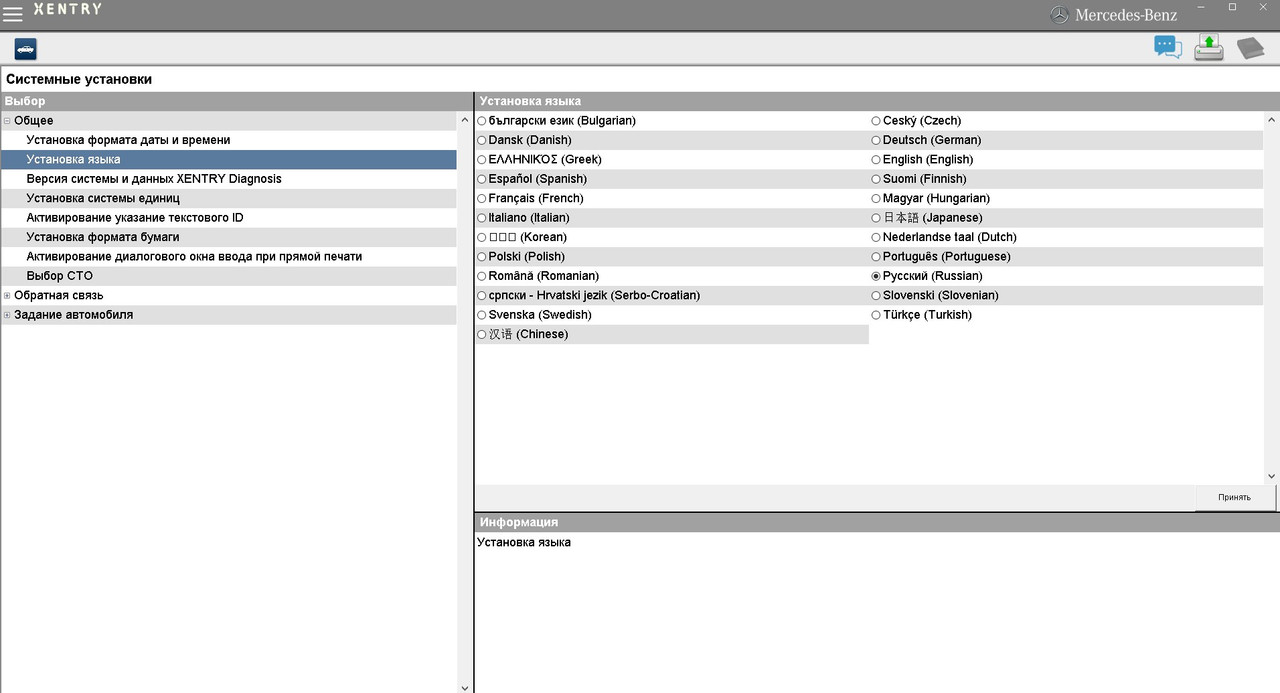1280x693 pixels.
Task: Select Svenska (Swedish) radio button
Action: tap(482, 315)
